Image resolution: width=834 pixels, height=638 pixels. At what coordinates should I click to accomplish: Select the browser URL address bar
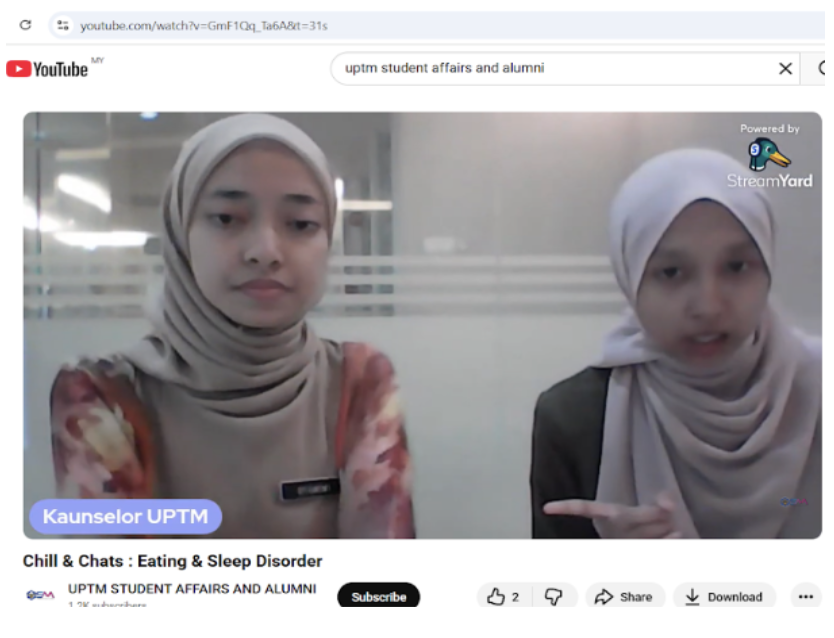(400, 25)
